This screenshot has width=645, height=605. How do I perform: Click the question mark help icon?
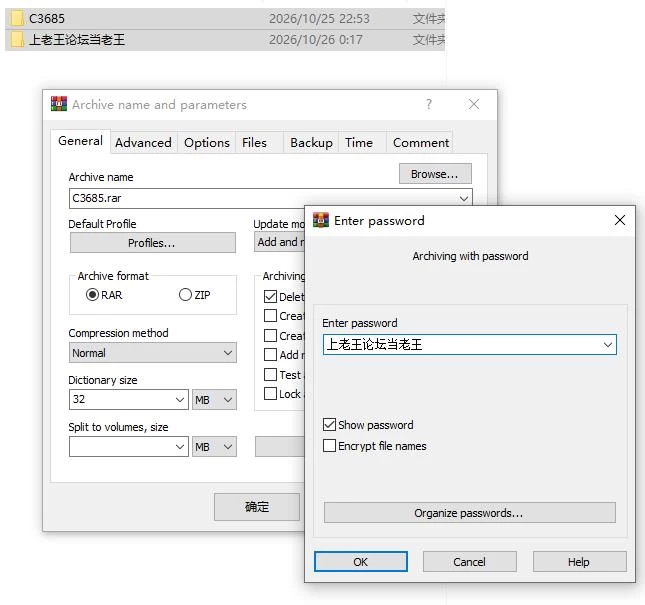pyautogui.click(x=429, y=104)
